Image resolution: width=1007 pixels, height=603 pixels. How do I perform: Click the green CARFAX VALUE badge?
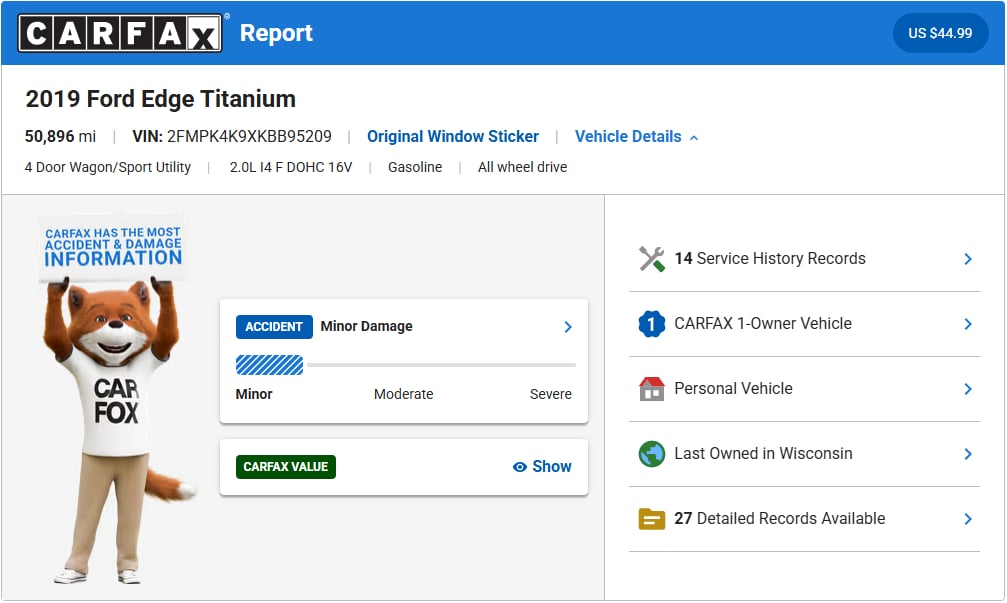(285, 467)
